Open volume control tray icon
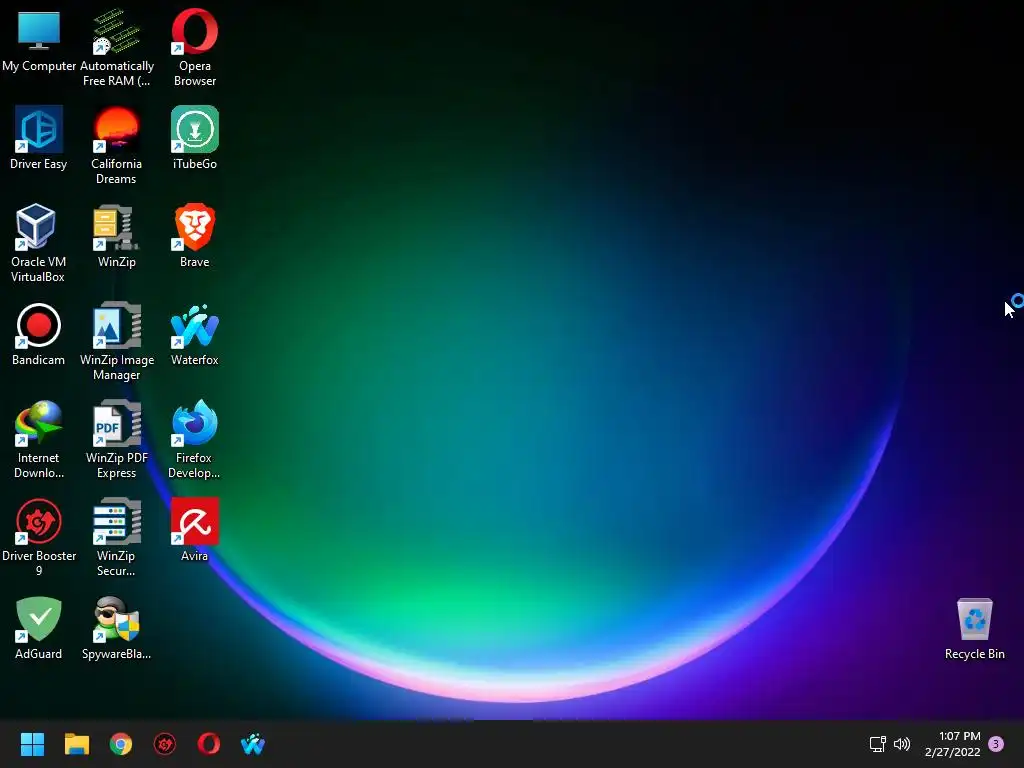This screenshot has width=1024, height=768. point(902,744)
